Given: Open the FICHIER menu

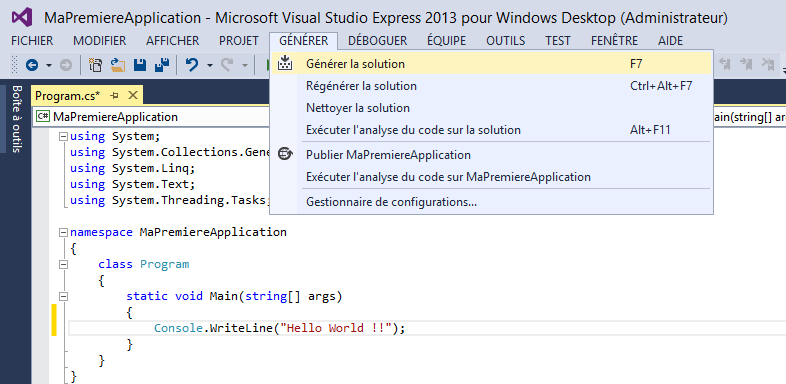Looking at the screenshot, I should 32,41.
